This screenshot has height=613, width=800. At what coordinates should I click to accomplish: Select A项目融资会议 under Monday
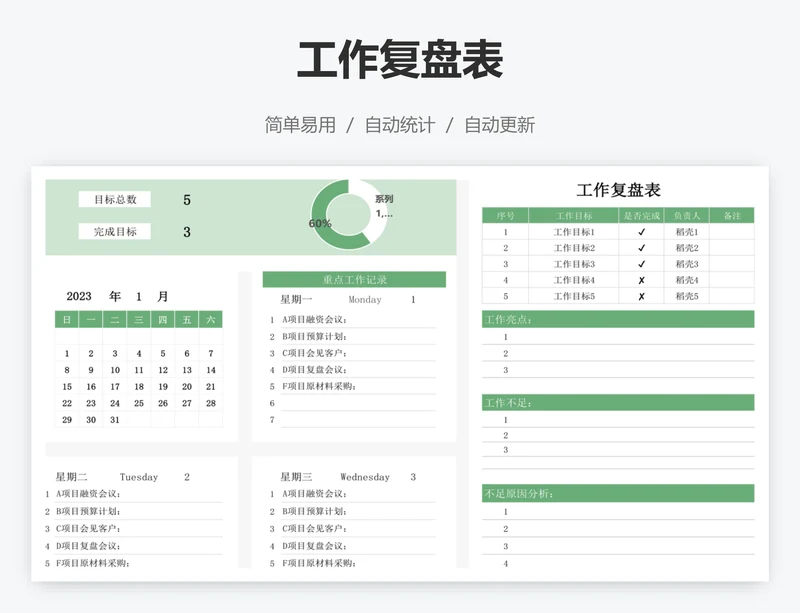coord(315,320)
